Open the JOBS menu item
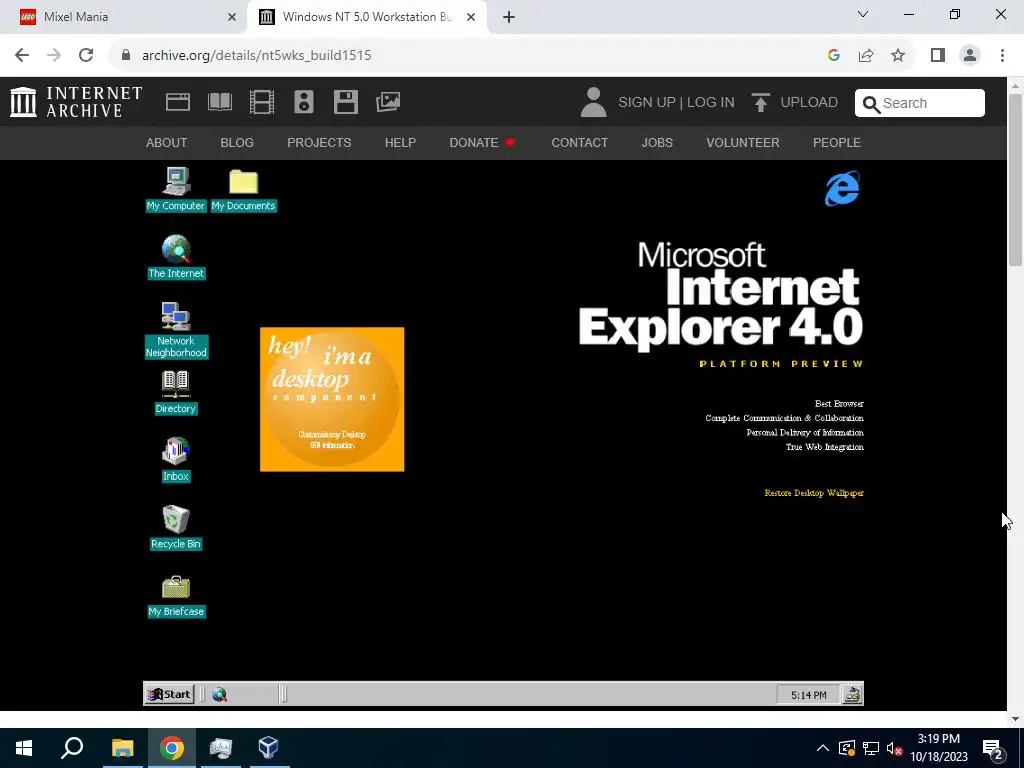1024x768 pixels. pos(657,142)
